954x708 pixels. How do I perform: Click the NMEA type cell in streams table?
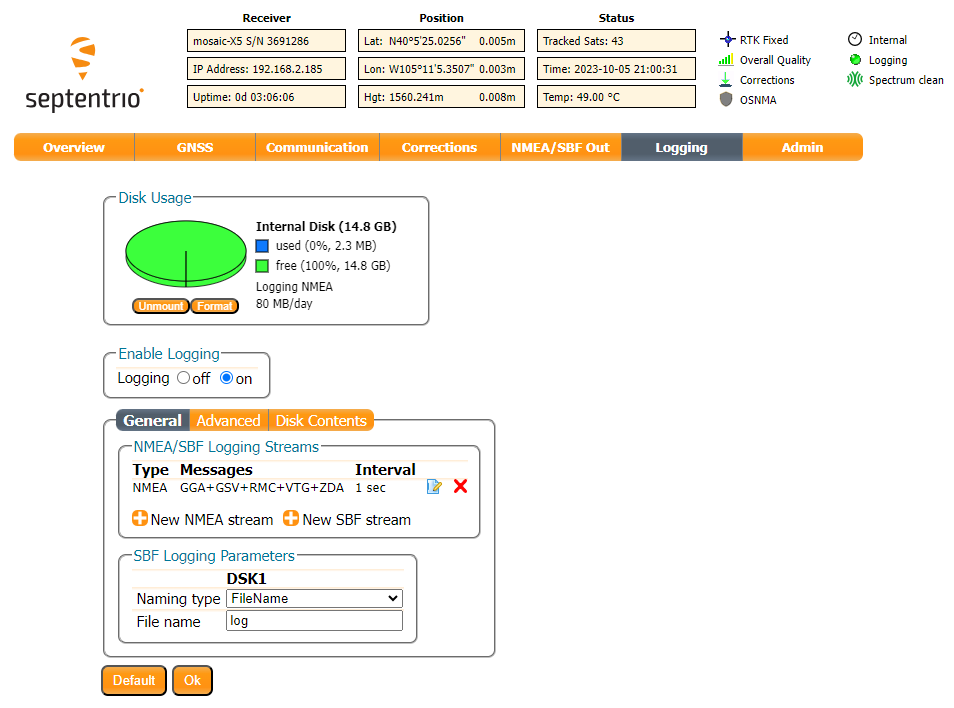(x=150, y=488)
